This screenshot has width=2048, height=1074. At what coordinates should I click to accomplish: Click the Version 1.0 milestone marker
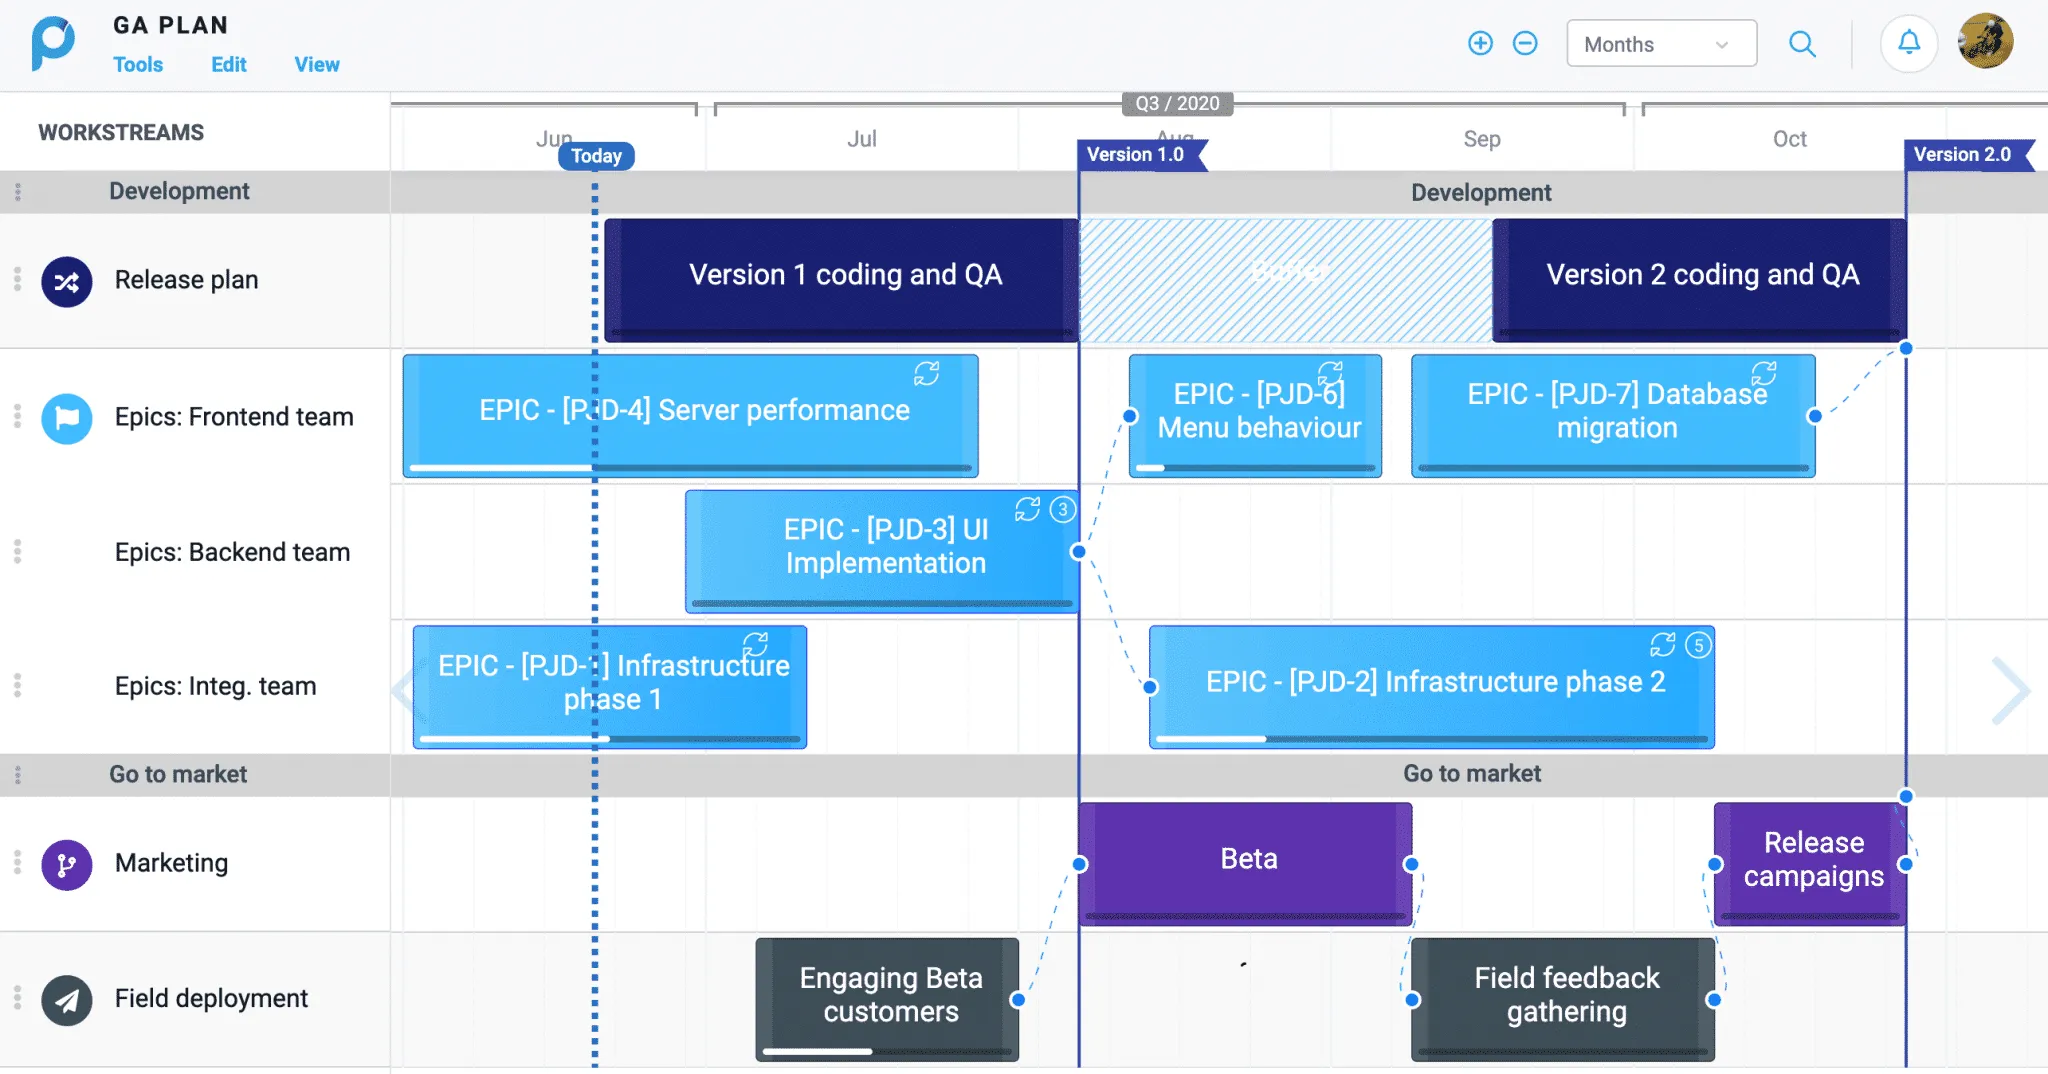tap(1138, 155)
